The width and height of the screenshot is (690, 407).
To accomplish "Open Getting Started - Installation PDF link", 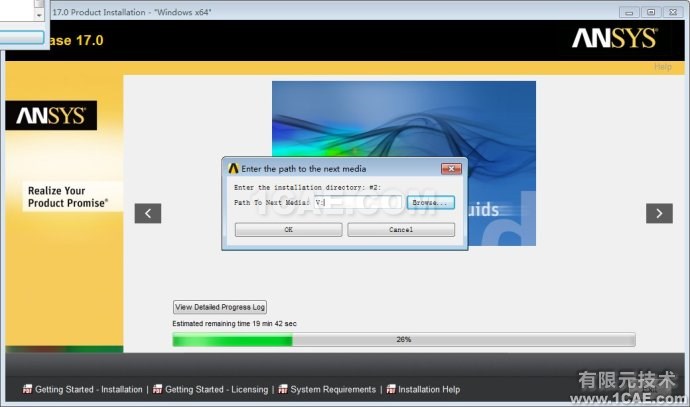I will point(88,389).
